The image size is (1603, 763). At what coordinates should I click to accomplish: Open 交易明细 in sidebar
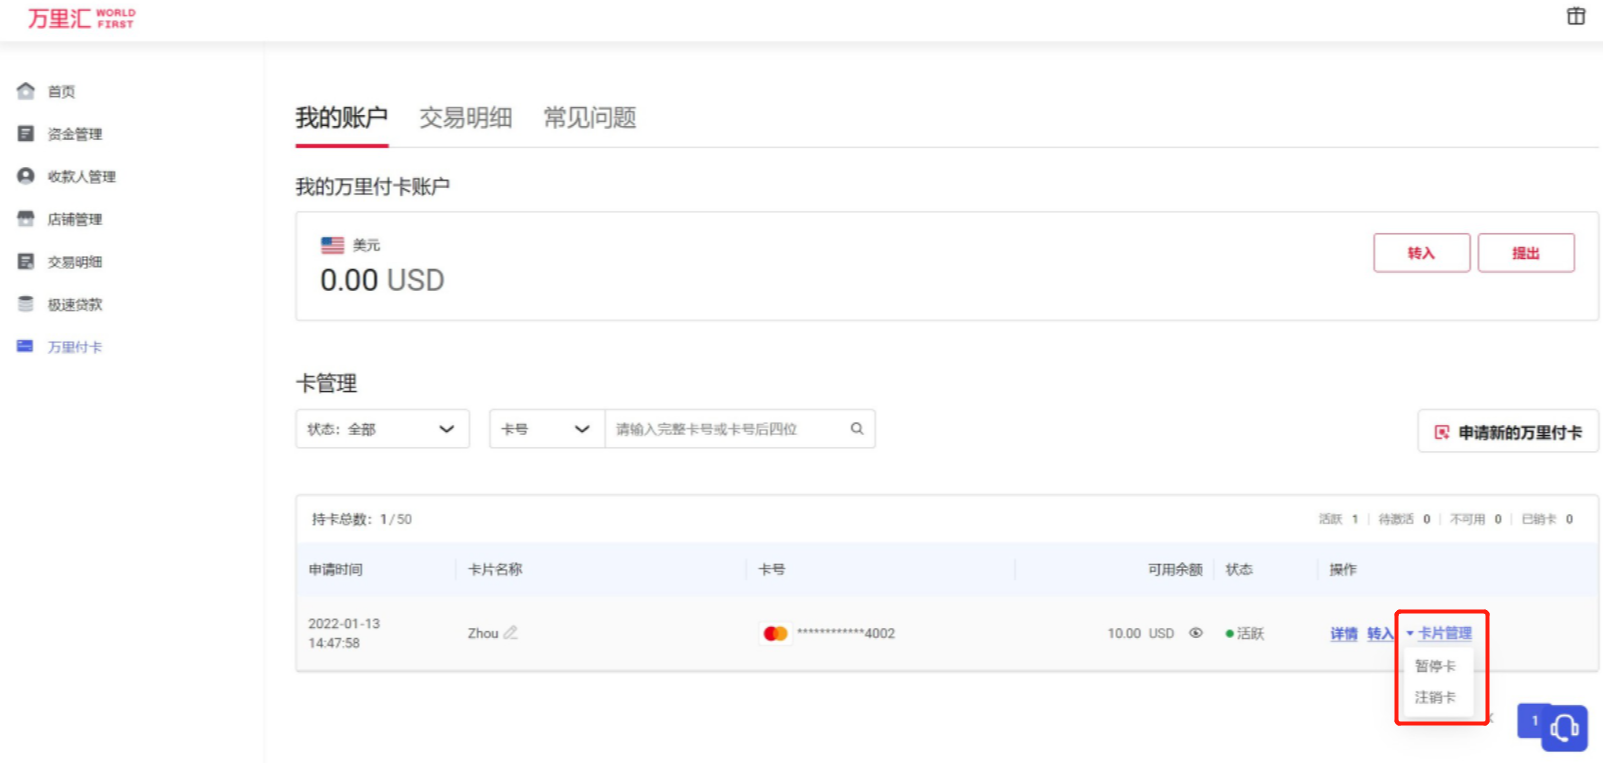[x=75, y=262]
